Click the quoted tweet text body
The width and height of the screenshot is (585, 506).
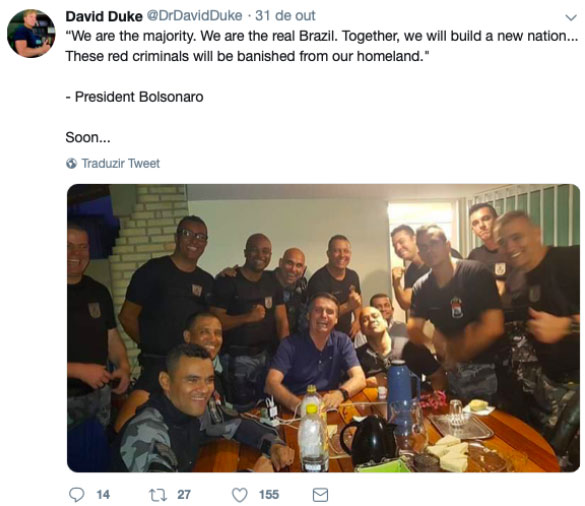(x=322, y=46)
